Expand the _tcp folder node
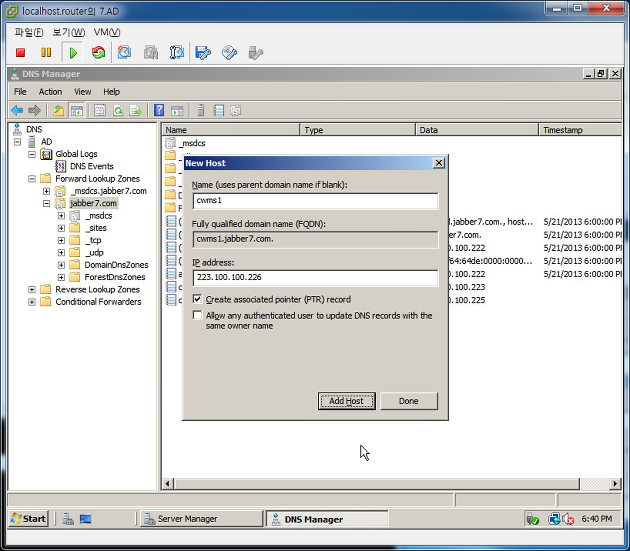The width and height of the screenshot is (630, 551). [x=61, y=240]
